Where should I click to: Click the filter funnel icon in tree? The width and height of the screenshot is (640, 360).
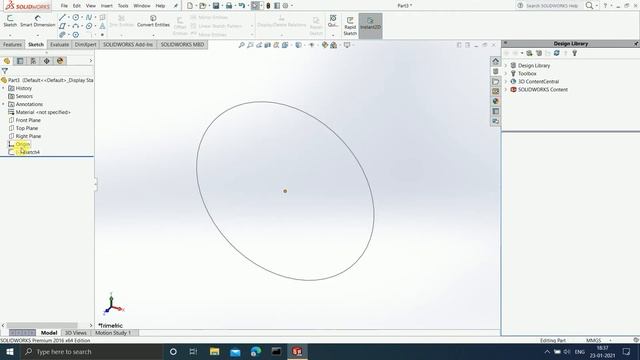coord(5,71)
